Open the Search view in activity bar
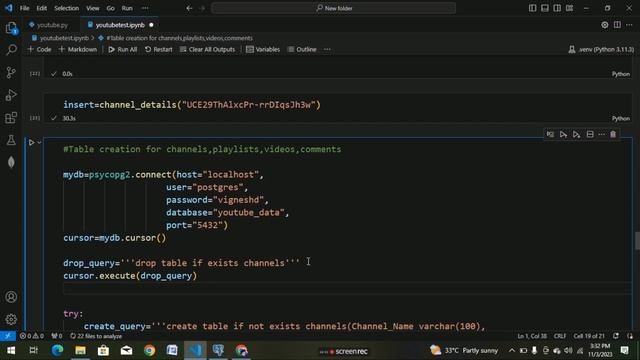Screen dimensions: 640x360 [x=11, y=50]
